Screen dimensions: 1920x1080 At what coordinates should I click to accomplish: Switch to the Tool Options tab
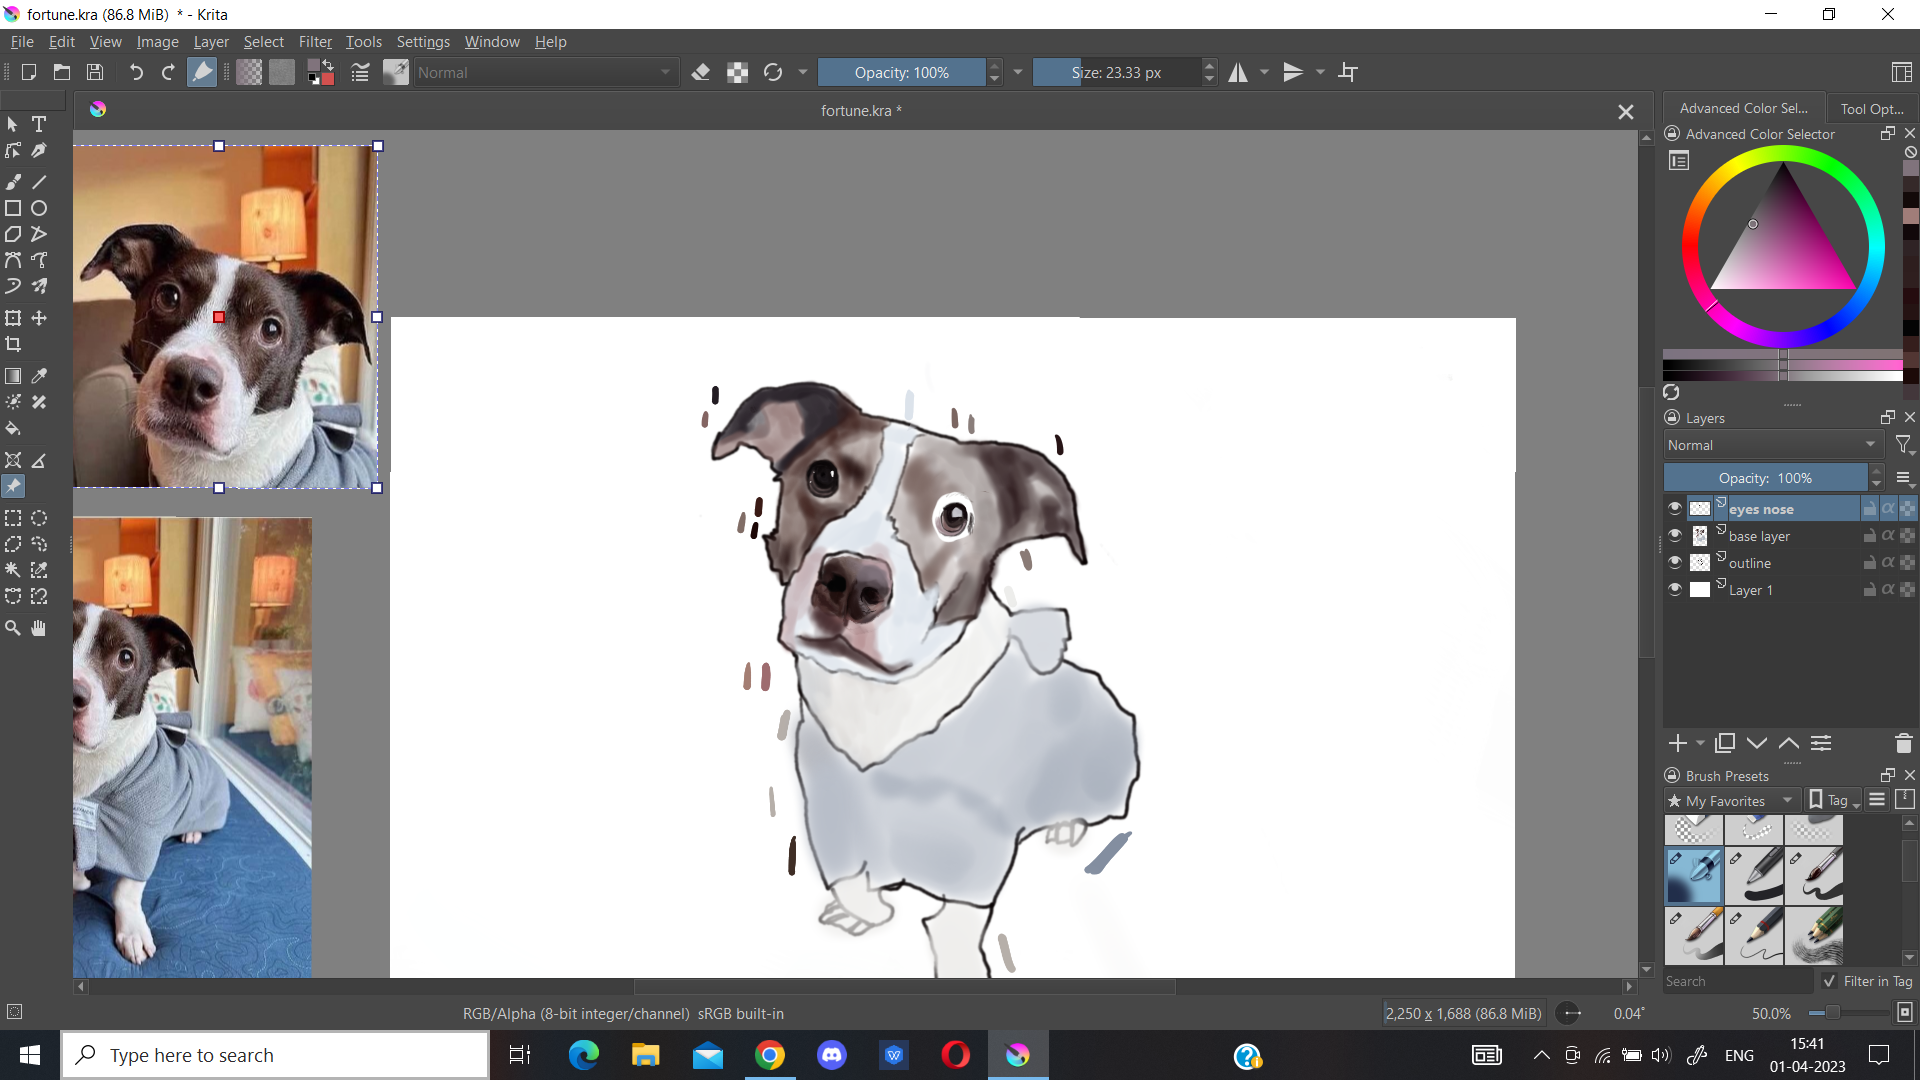click(x=1871, y=108)
